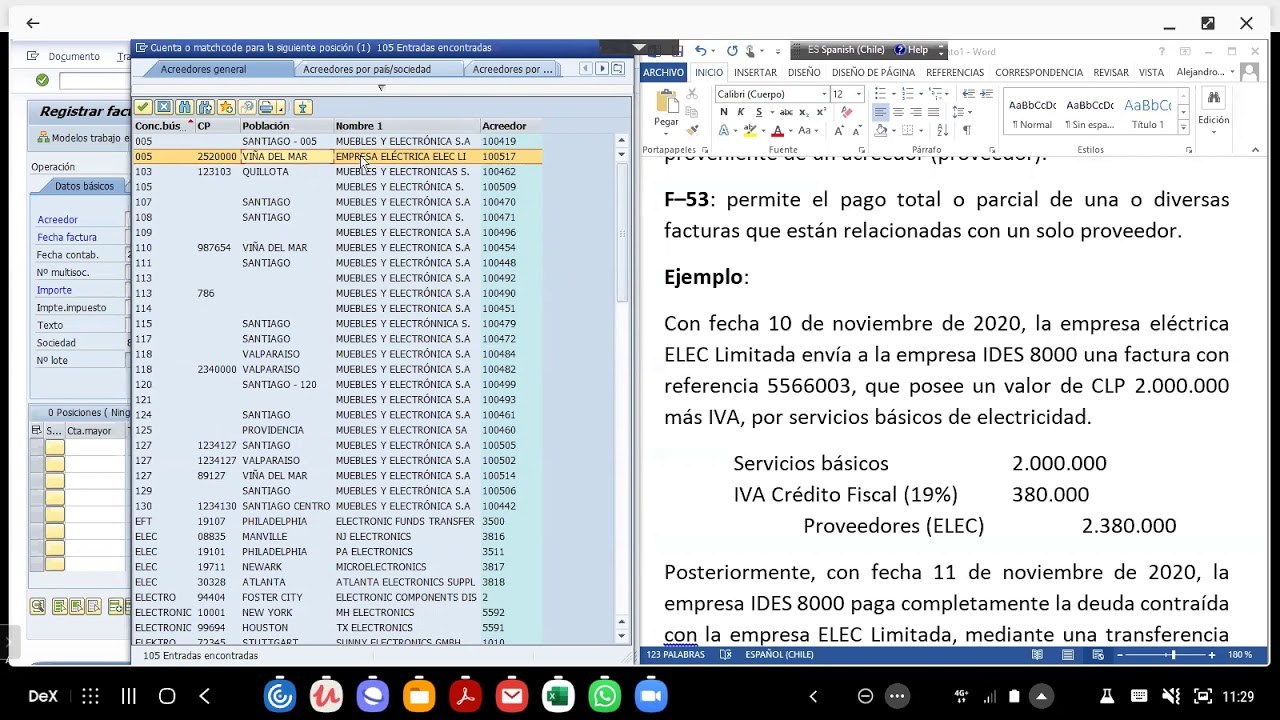Click the 123 PALABRAS word count
Image resolution: width=1280 pixels, height=720 pixels.
[x=675, y=654]
